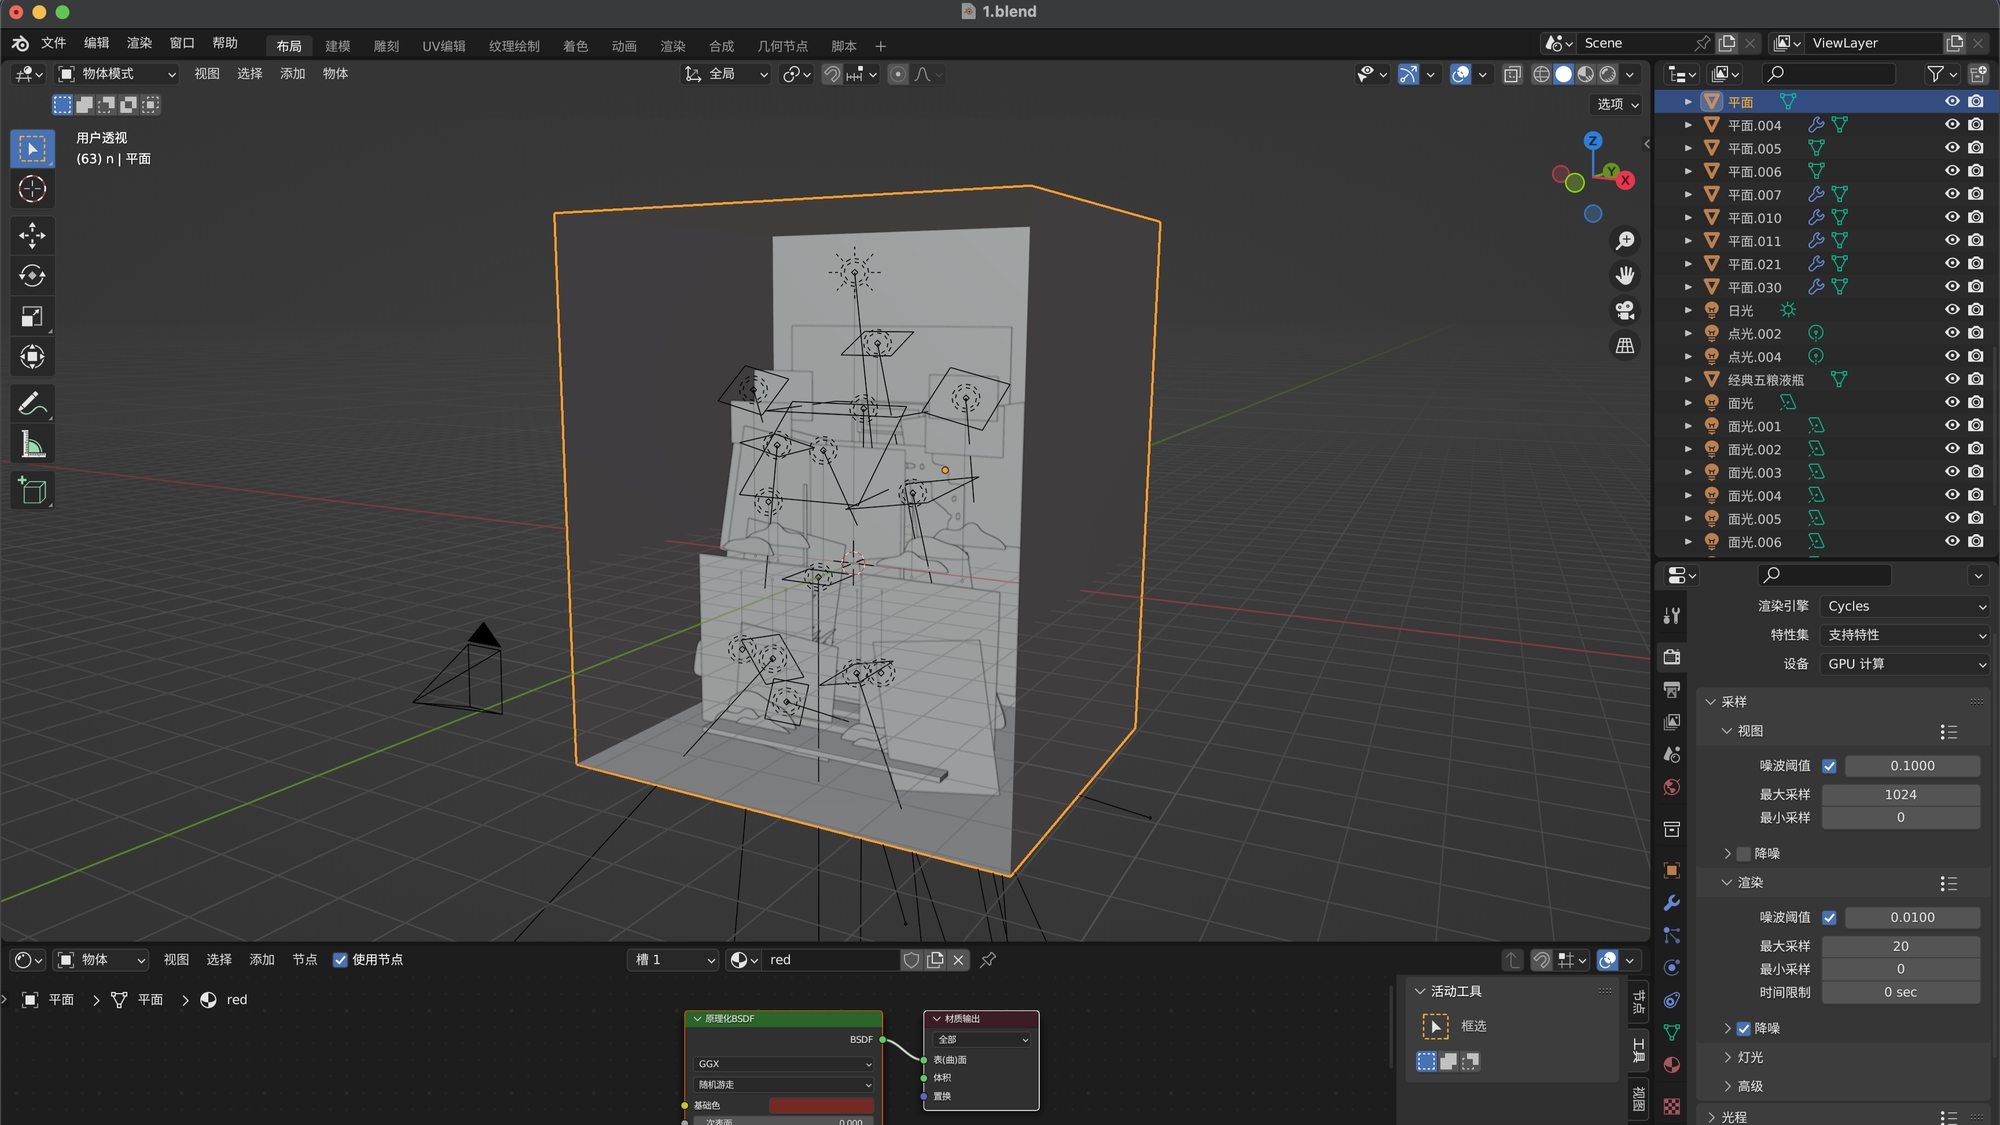The image size is (2000, 1125).
Task: Toggle the render 噪波阈值 checkbox
Action: [1829, 917]
